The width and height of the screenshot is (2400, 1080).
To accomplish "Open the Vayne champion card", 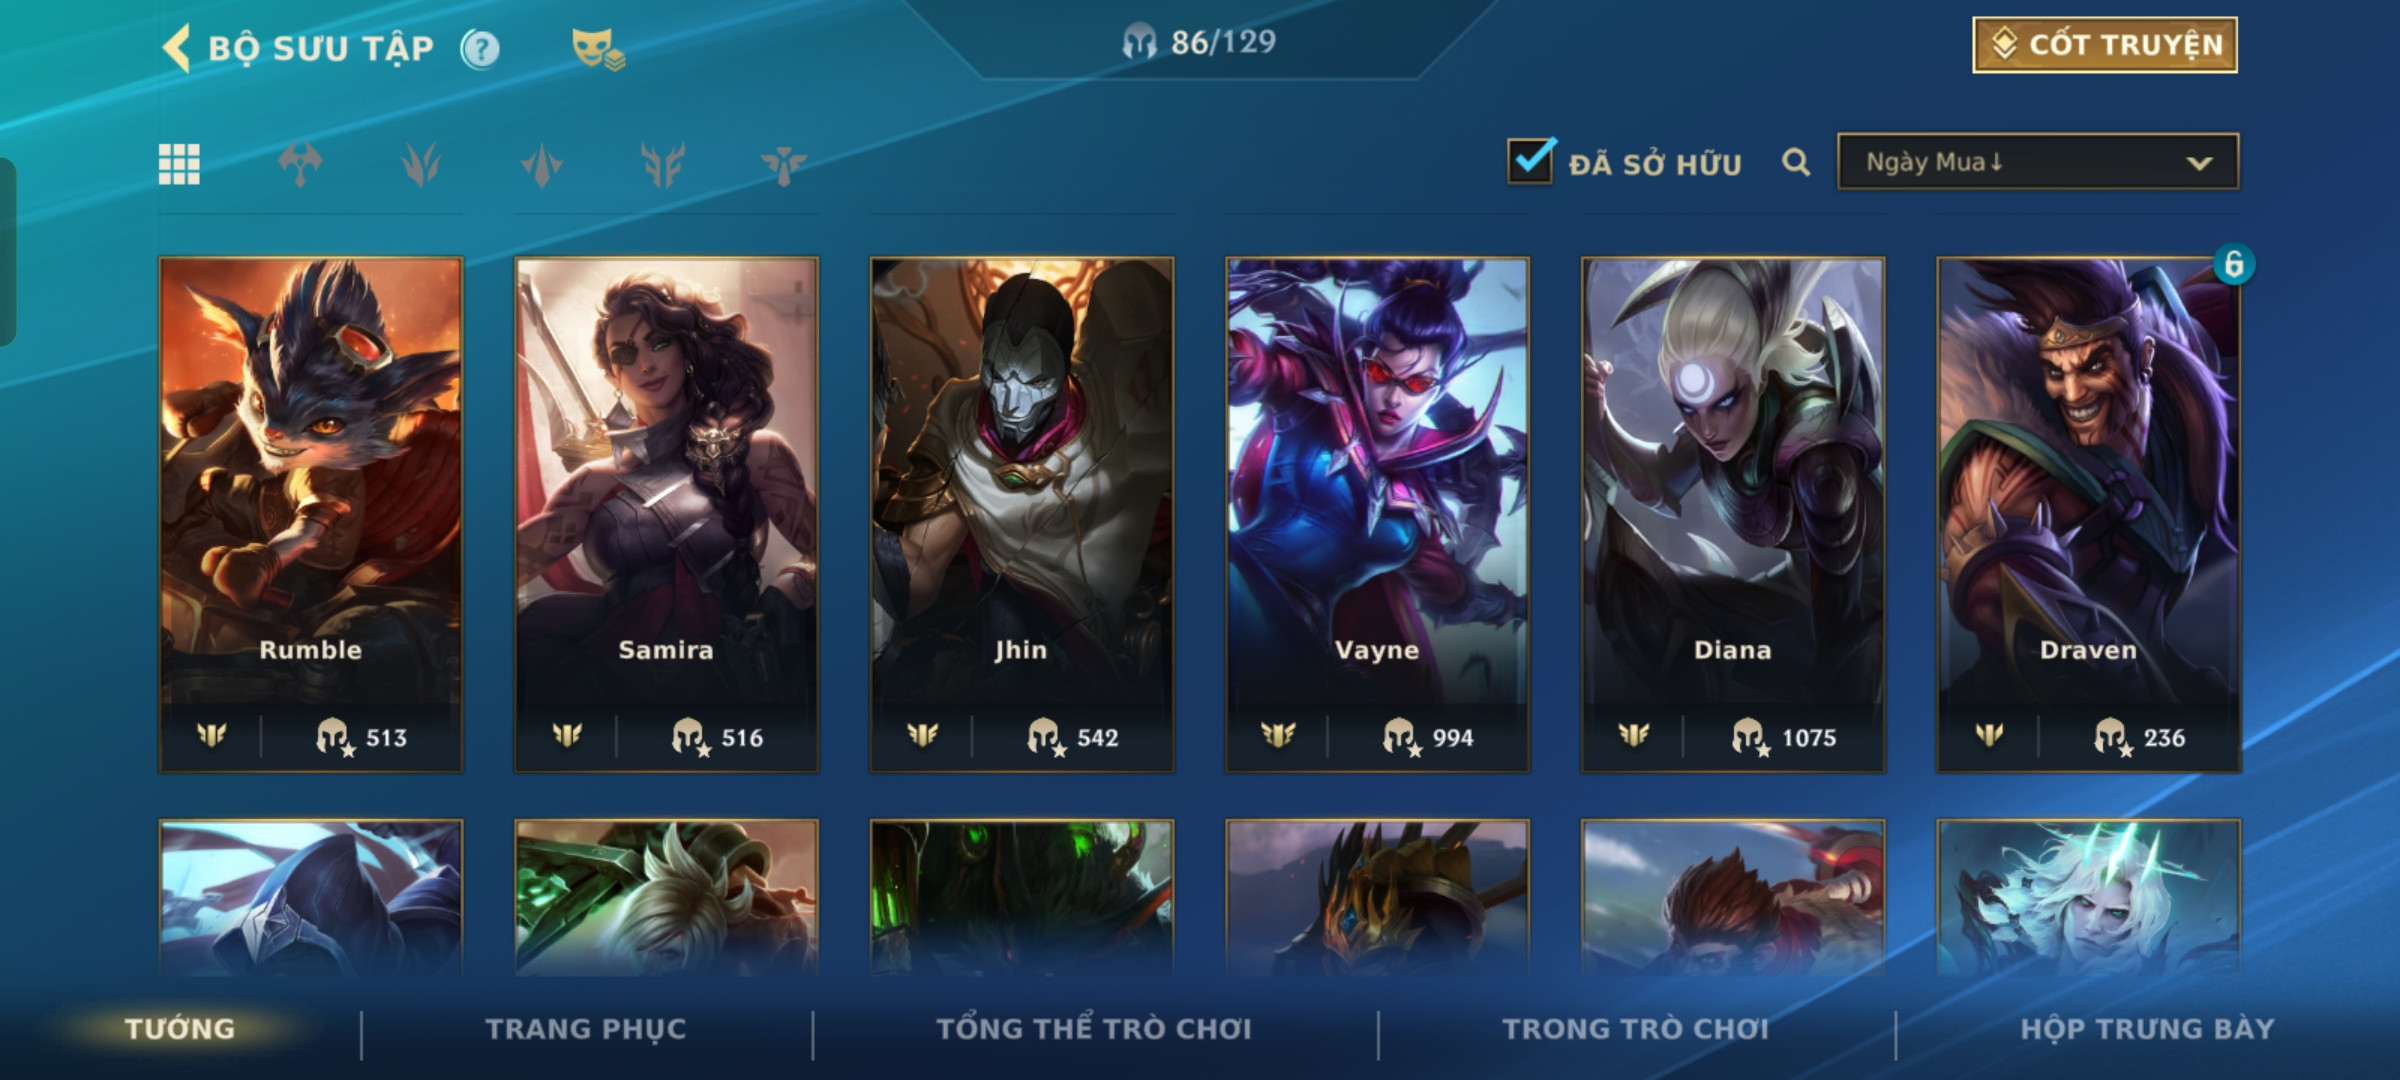I will [1377, 514].
